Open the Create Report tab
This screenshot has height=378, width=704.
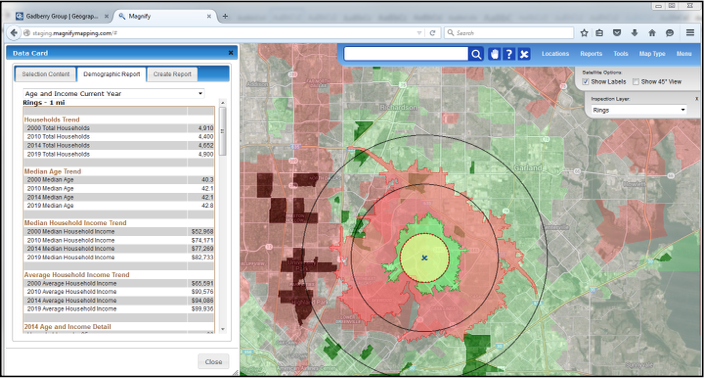click(x=172, y=74)
